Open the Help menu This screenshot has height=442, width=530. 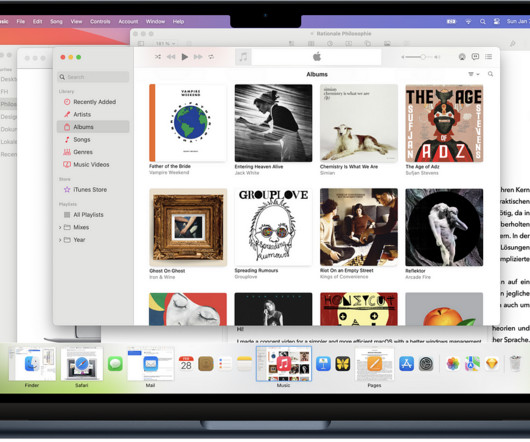pos(178,21)
